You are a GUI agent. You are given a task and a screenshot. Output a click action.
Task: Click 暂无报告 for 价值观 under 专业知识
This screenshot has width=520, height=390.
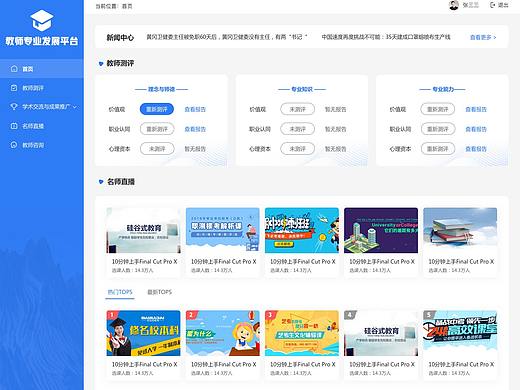(x=336, y=109)
